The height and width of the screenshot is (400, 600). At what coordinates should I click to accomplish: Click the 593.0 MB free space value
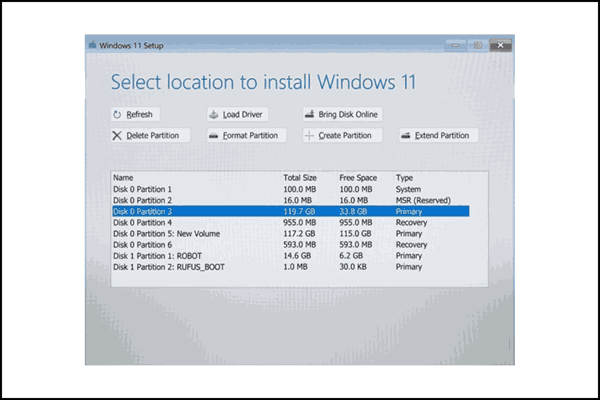(356, 245)
